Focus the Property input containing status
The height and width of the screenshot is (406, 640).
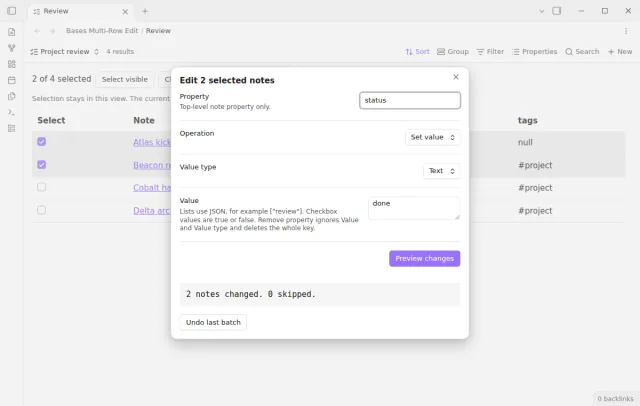[x=410, y=100]
